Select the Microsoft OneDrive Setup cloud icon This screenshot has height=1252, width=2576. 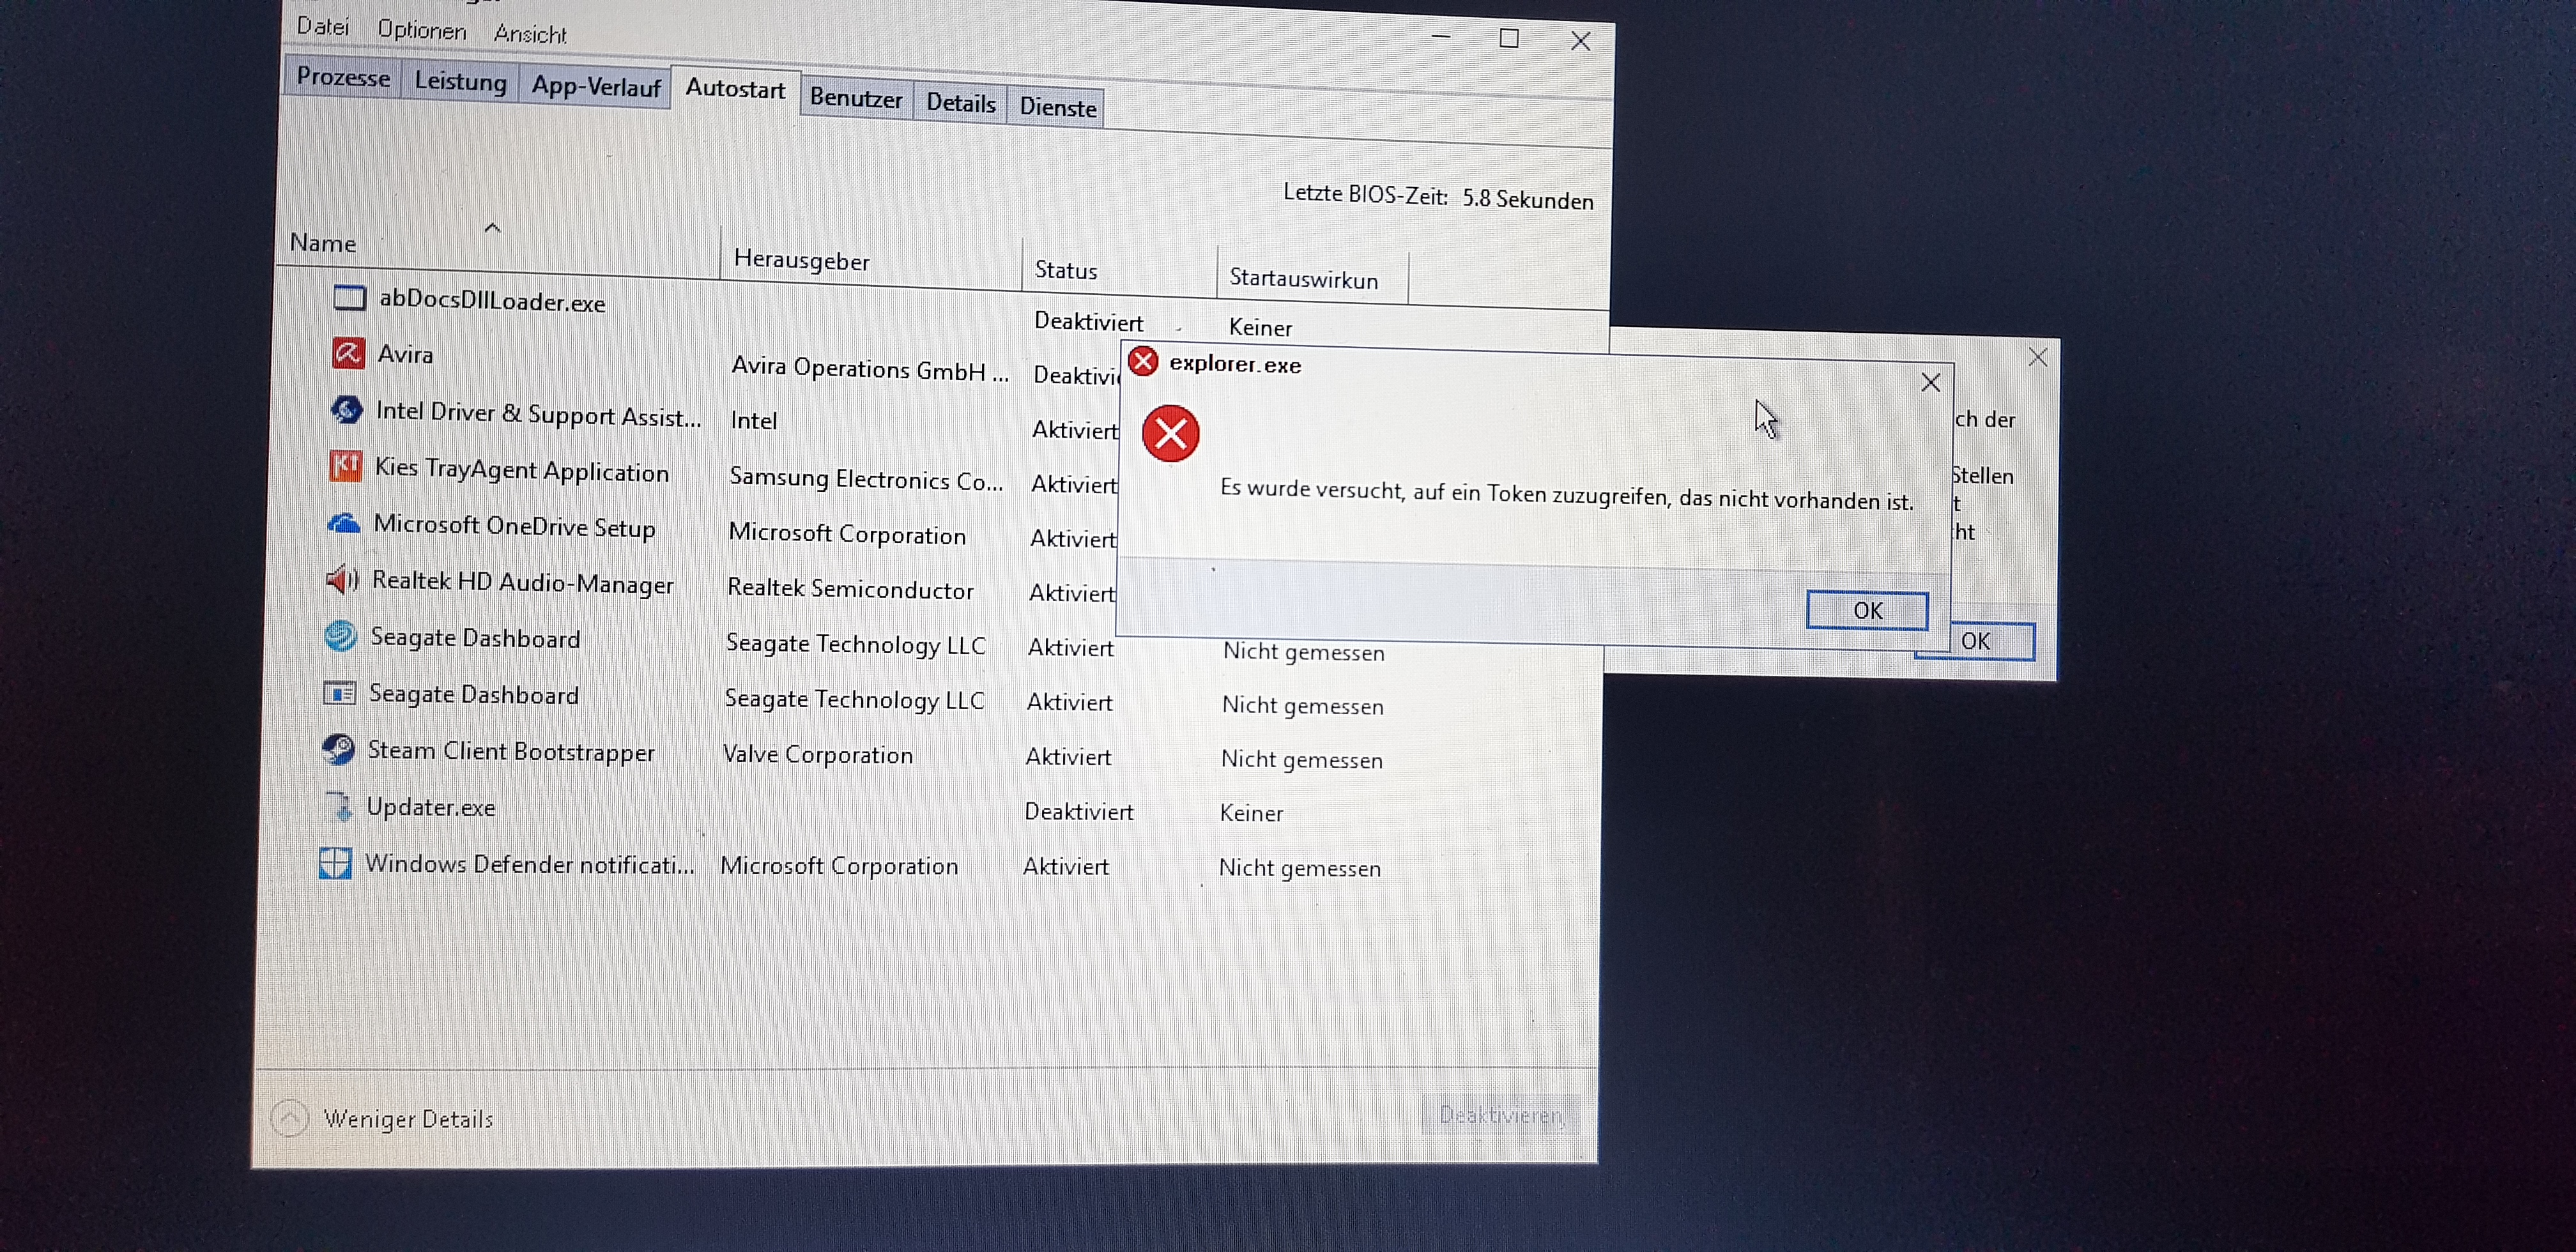tap(343, 523)
